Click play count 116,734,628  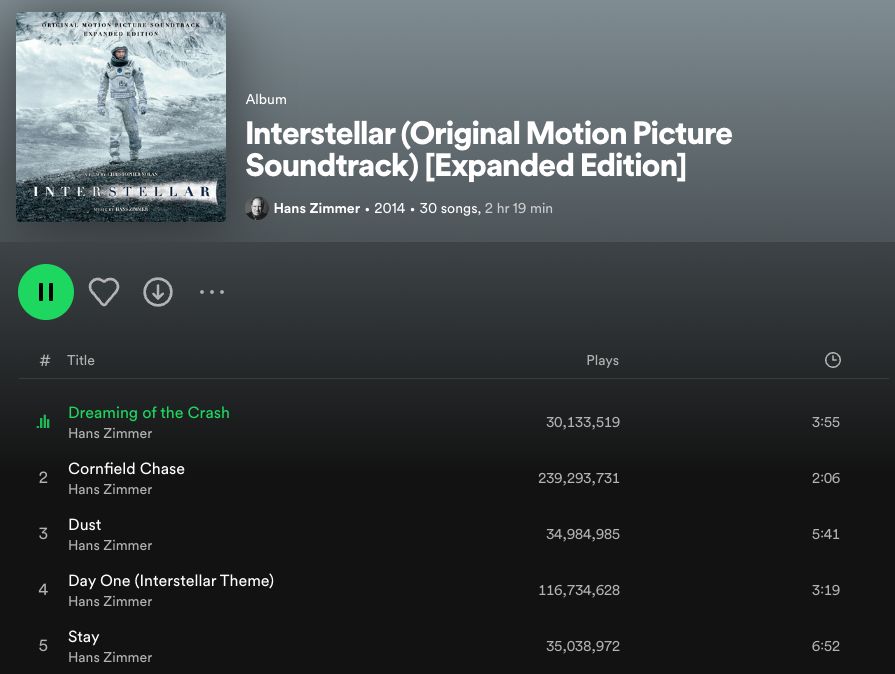coord(579,590)
